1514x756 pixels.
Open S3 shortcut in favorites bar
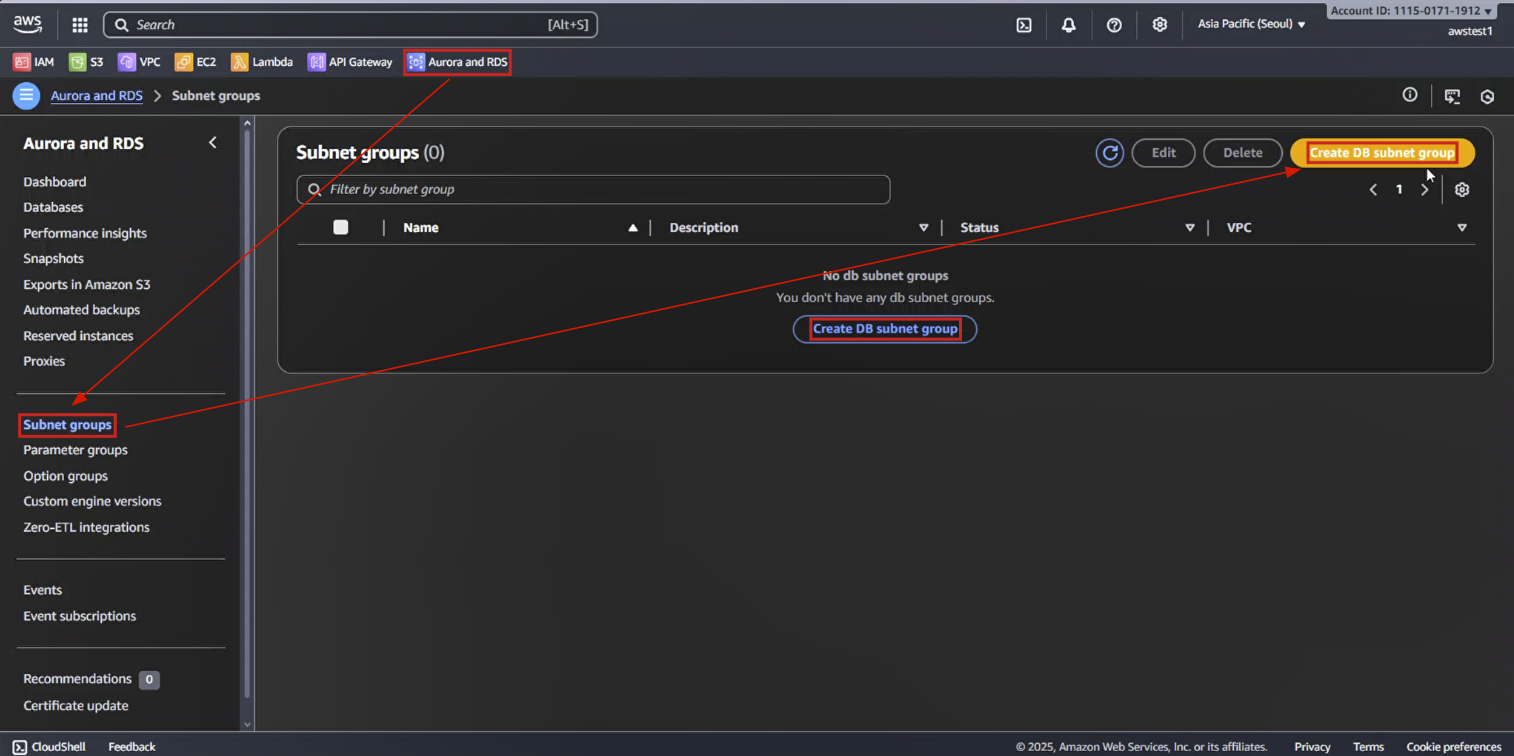point(86,62)
